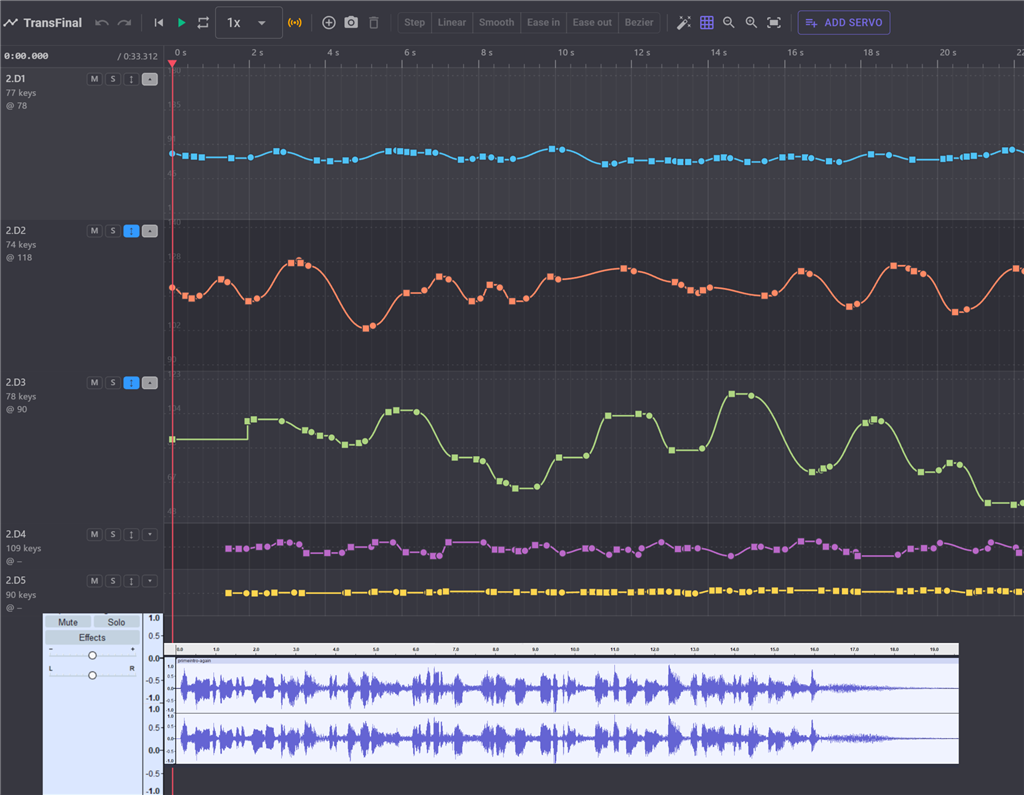Viewport: 1024px width, 795px height.
Task: Click the 2.D5 track name
Action: coord(16,580)
